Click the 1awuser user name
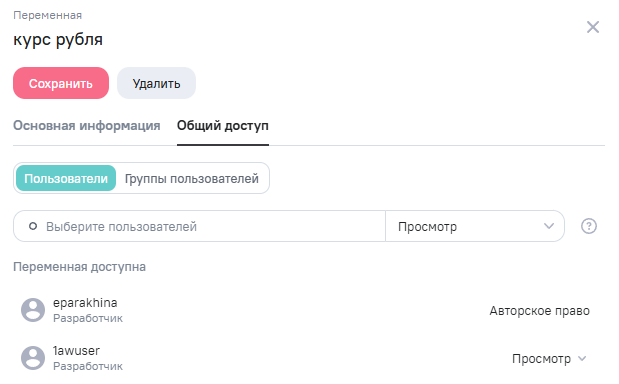Viewport: 619px width, 384px height. [76, 350]
